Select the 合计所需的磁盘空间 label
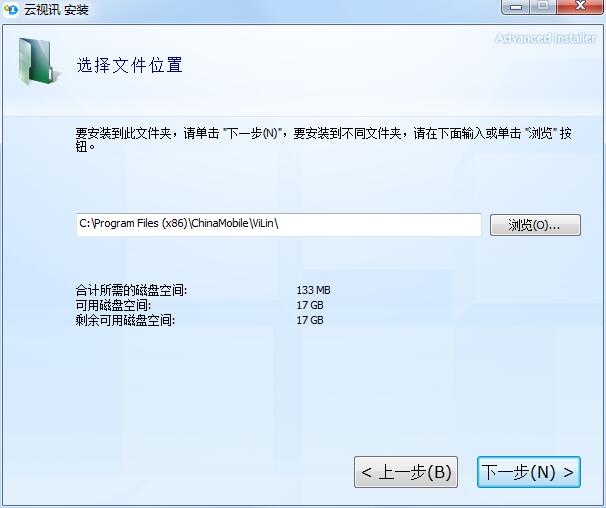Screen dimensions: 606x508 tap(131, 290)
